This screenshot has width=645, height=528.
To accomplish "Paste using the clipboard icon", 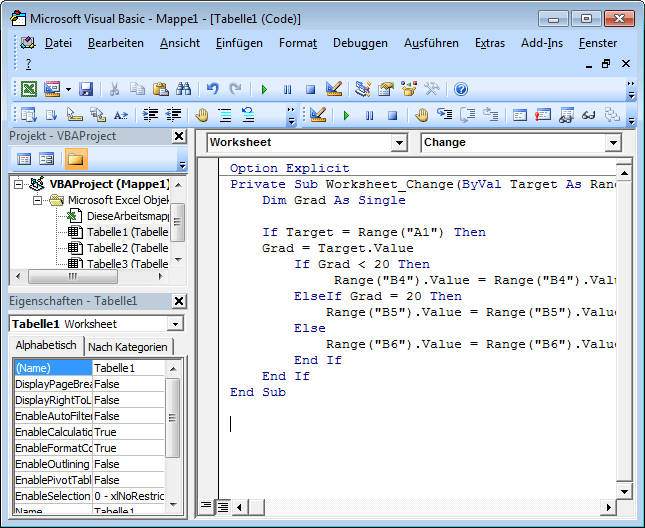I will [160, 89].
